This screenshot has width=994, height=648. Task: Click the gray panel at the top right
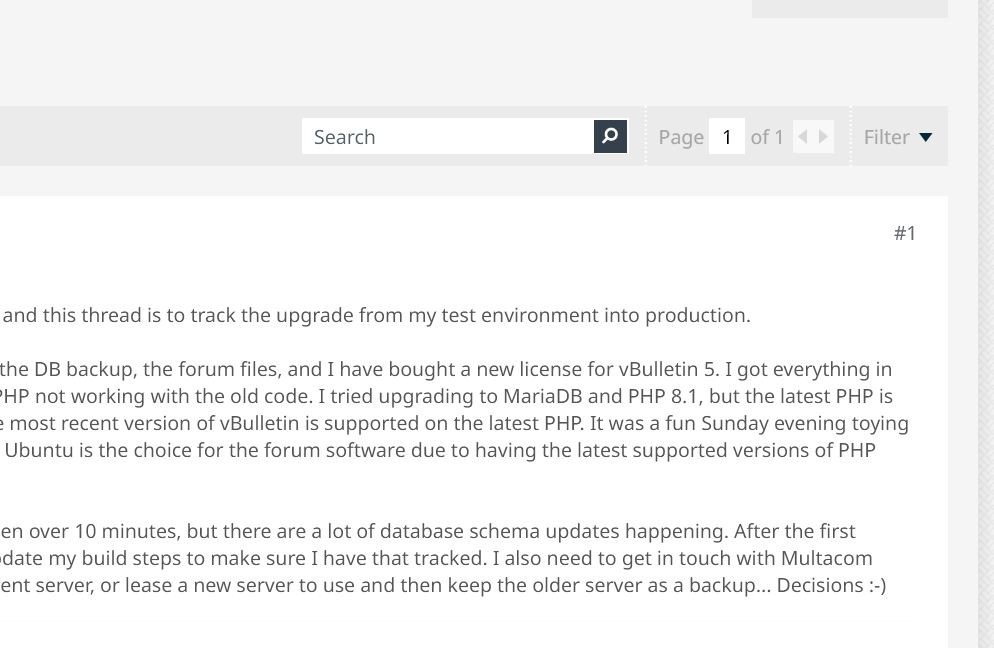click(x=849, y=8)
